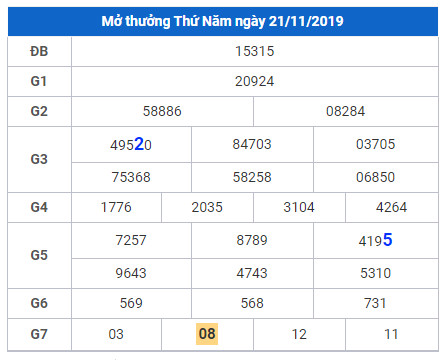446x360 pixels.
Task: Click the G5 number 7257
Action: point(131,240)
